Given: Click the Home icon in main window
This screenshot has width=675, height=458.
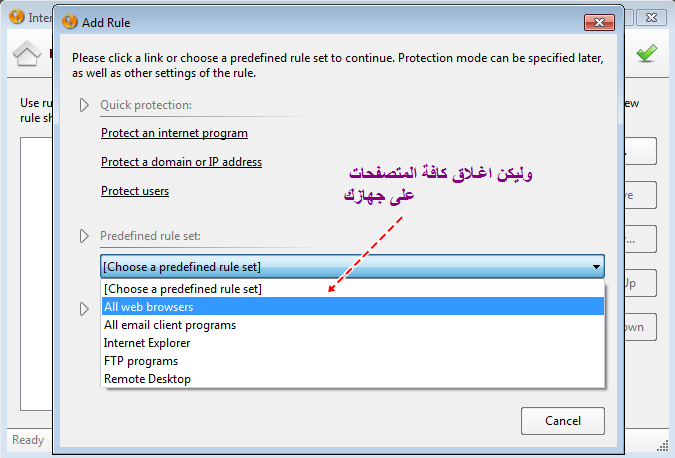Looking at the screenshot, I should tap(27, 54).
